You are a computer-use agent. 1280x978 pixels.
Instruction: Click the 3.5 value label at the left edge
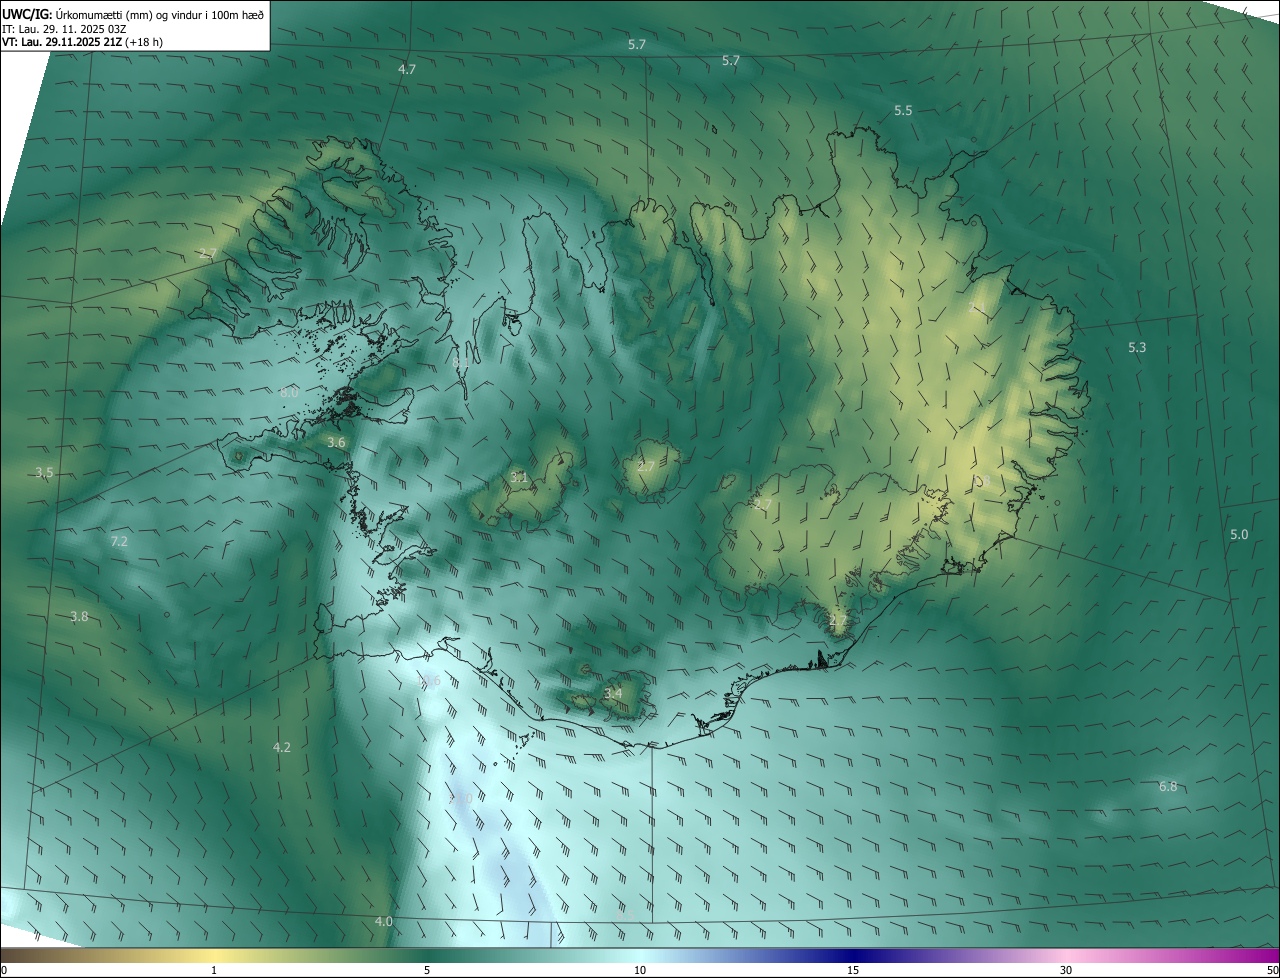click(44, 472)
